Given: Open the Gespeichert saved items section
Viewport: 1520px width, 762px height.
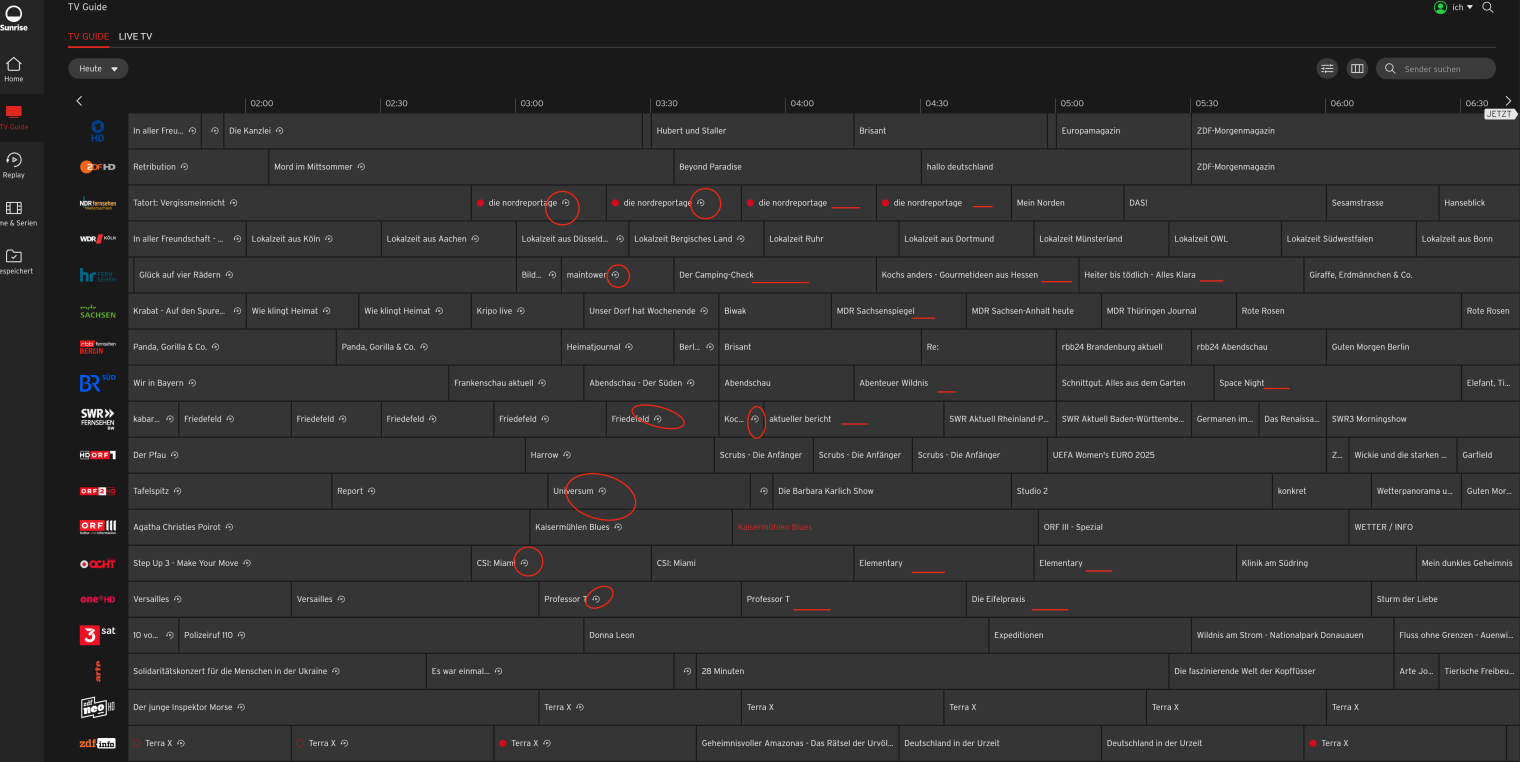Looking at the screenshot, I should coord(14,260).
